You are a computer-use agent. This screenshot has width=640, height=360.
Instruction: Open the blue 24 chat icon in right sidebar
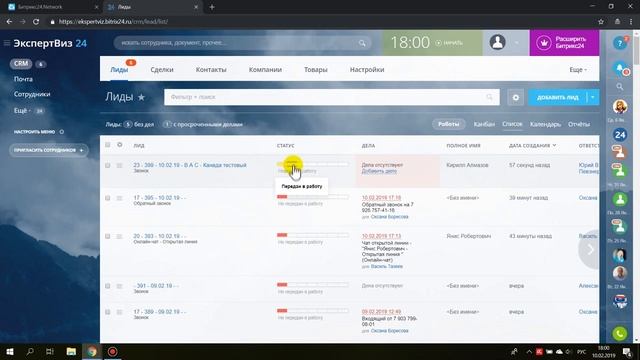(x=620, y=135)
